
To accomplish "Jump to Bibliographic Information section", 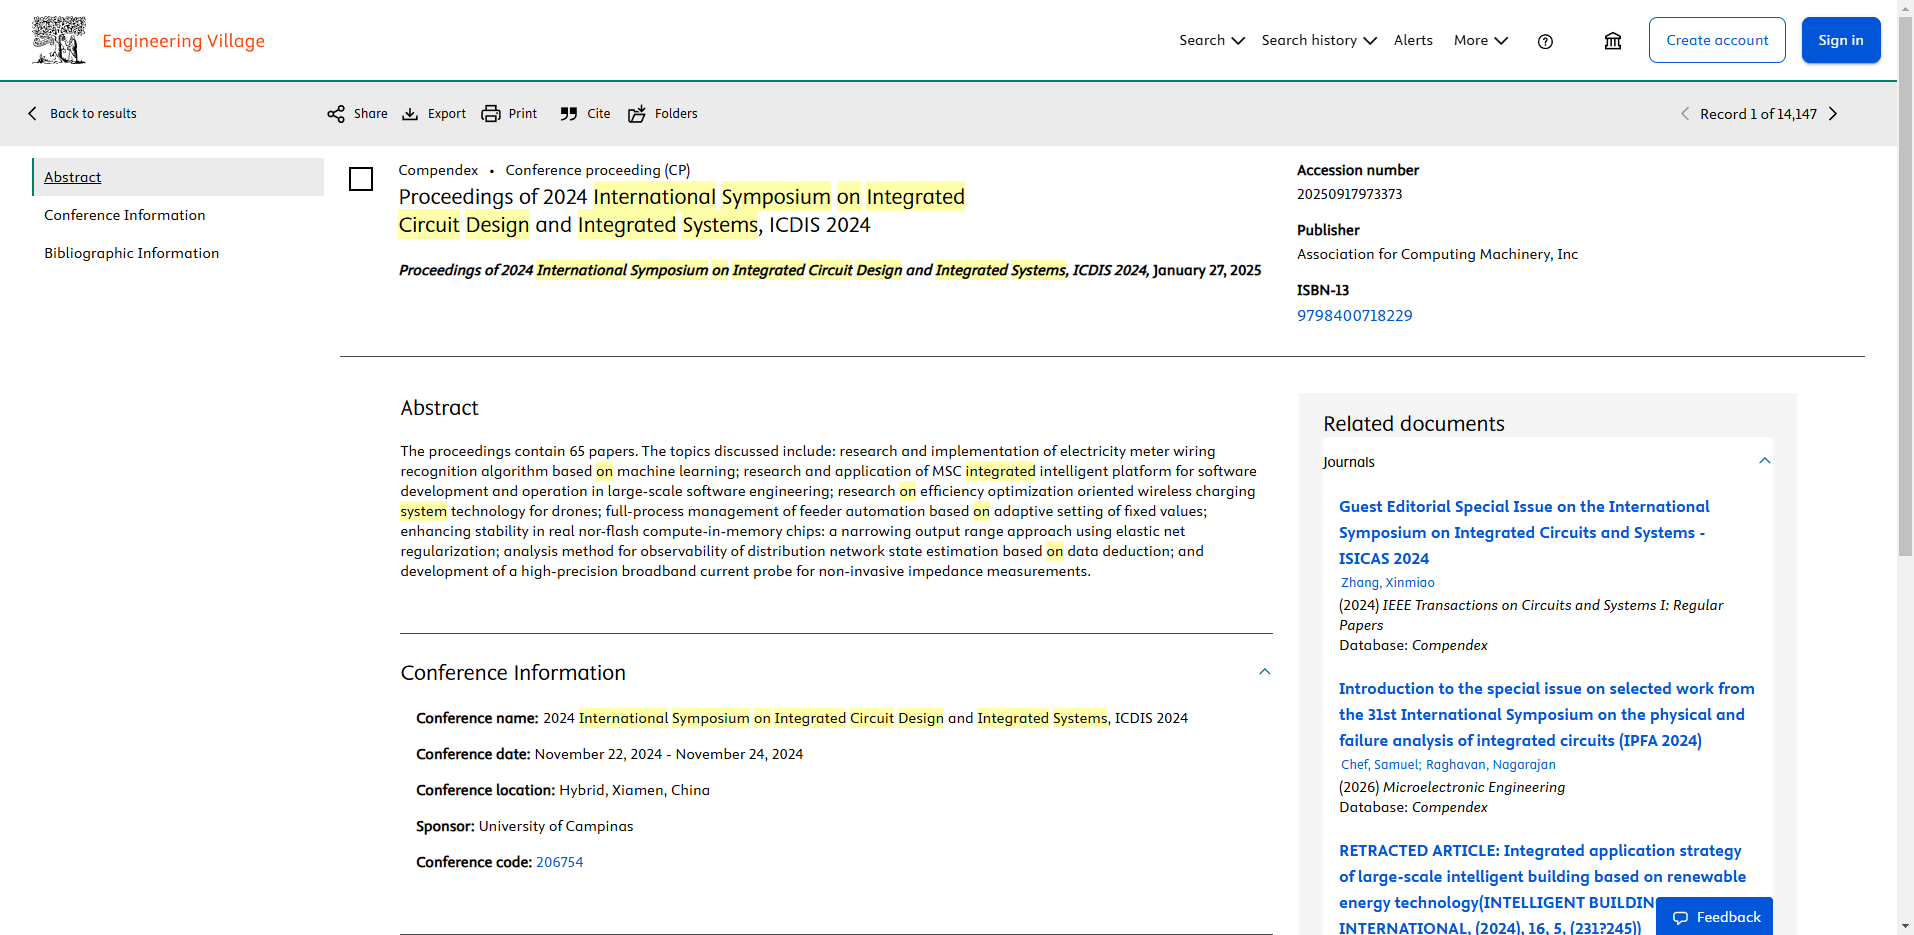I will pyautogui.click(x=131, y=253).
